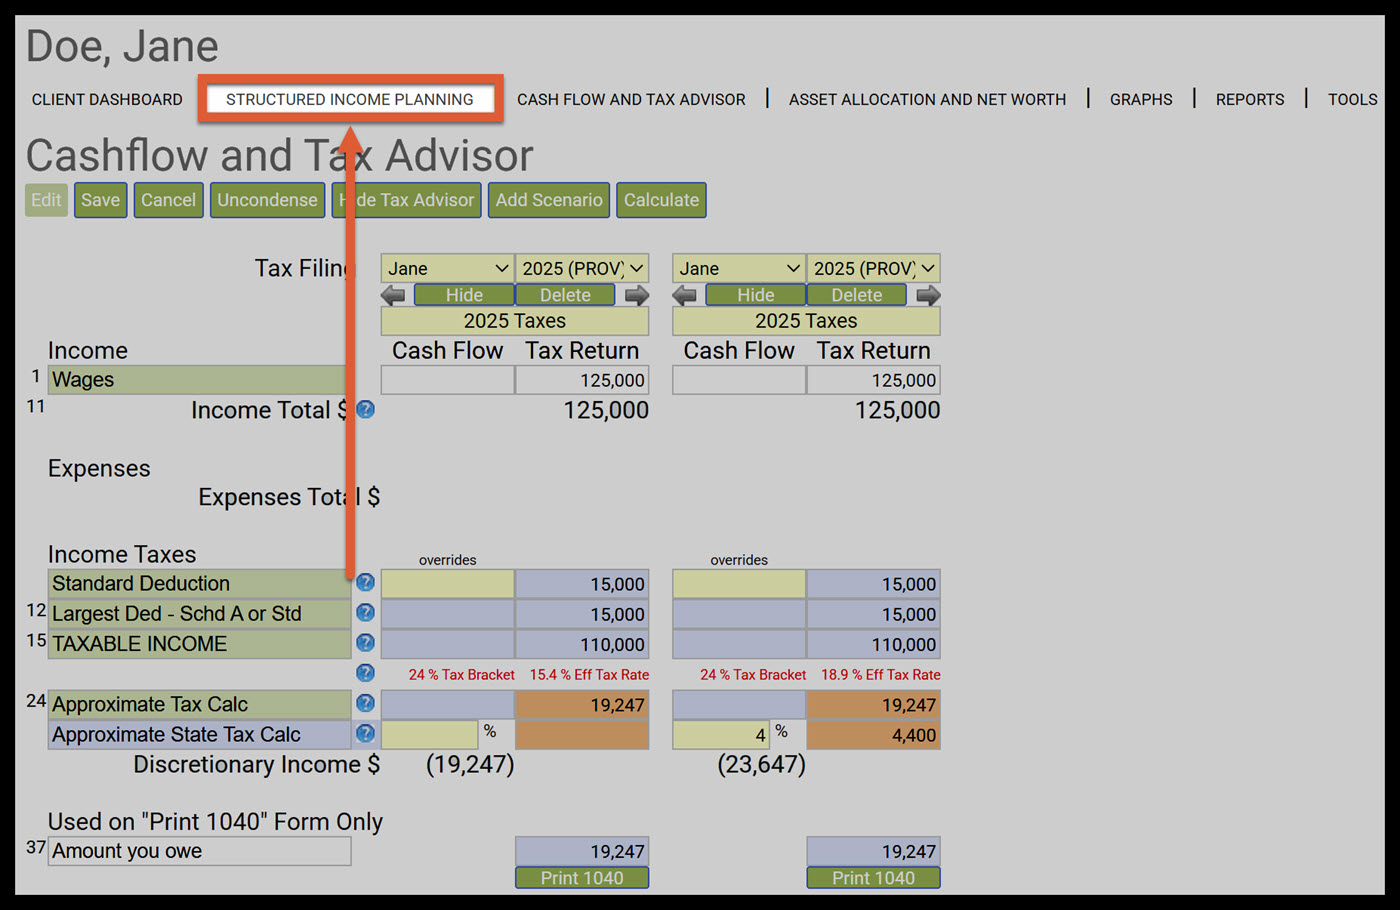Click first scenario Approximate Tax Calc 19,247 cell
The width and height of the screenshot is (1400, 910).
(582, 705)
